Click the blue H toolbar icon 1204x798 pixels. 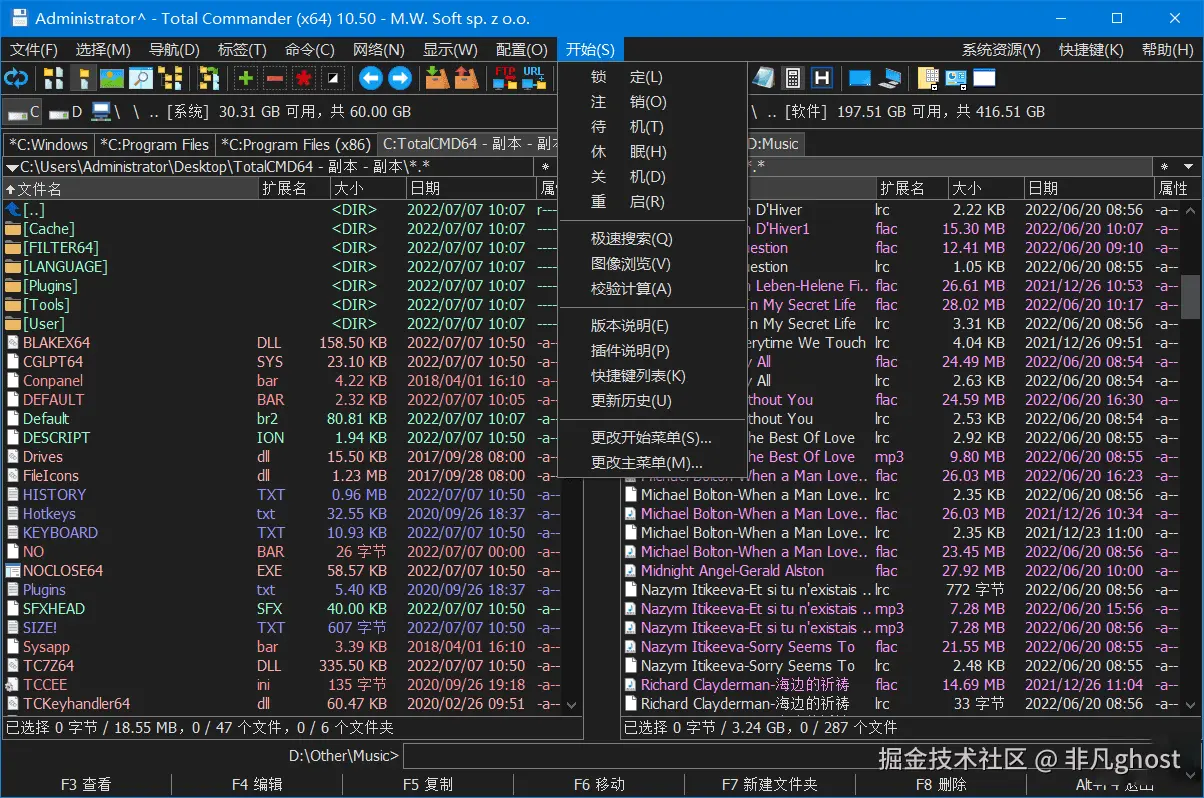click(x=822, y=78)
